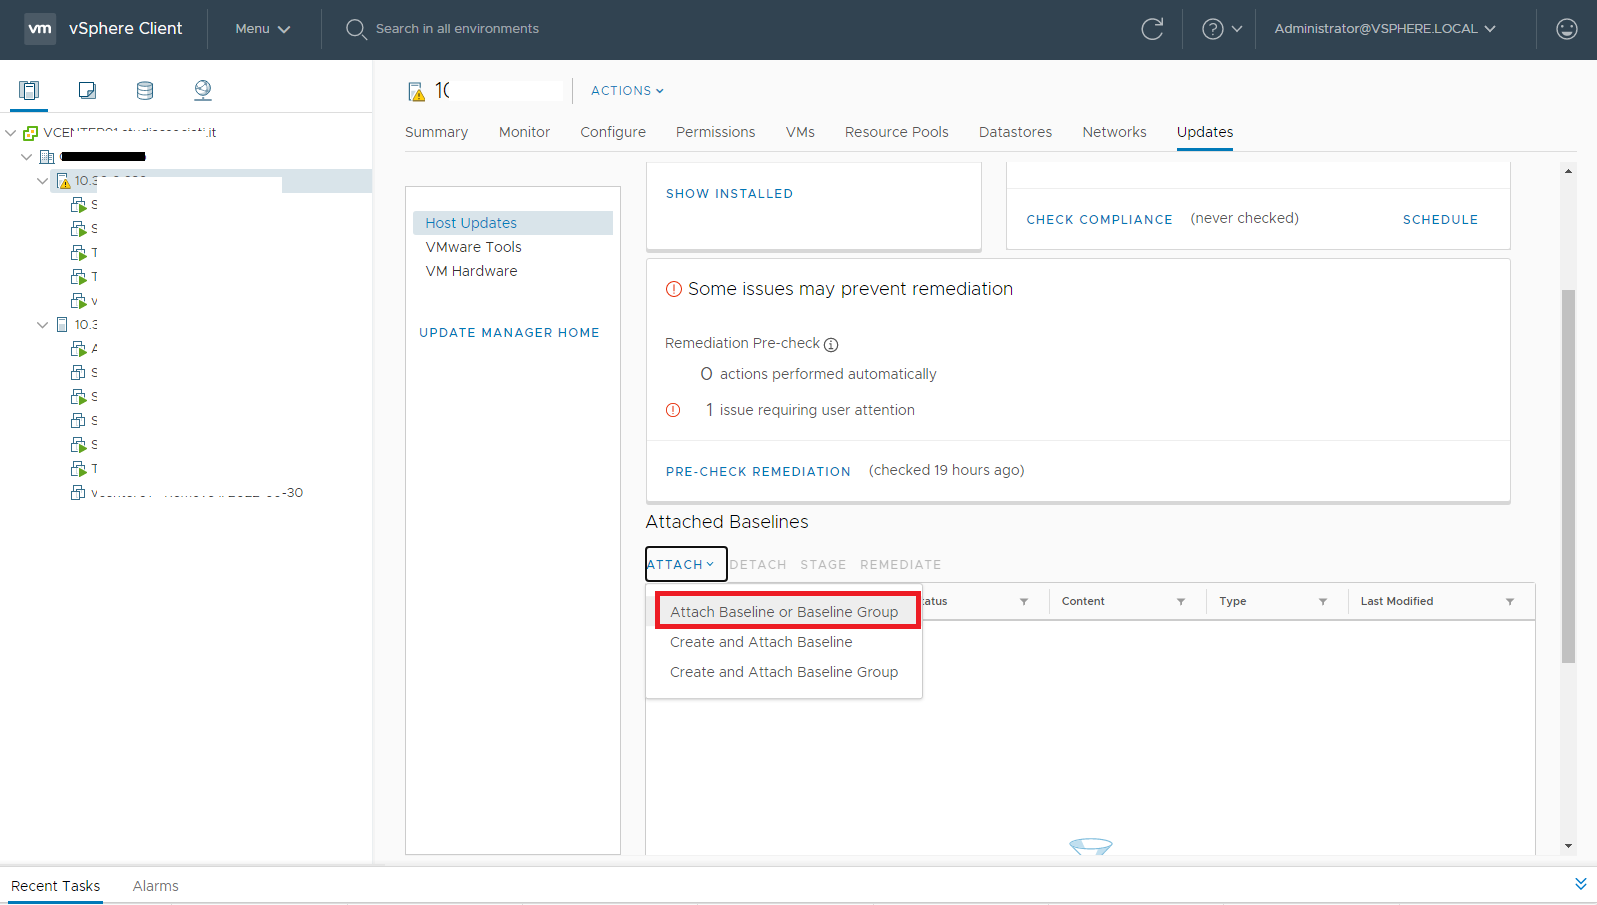Click the refresh icon in top bar

1152,29
